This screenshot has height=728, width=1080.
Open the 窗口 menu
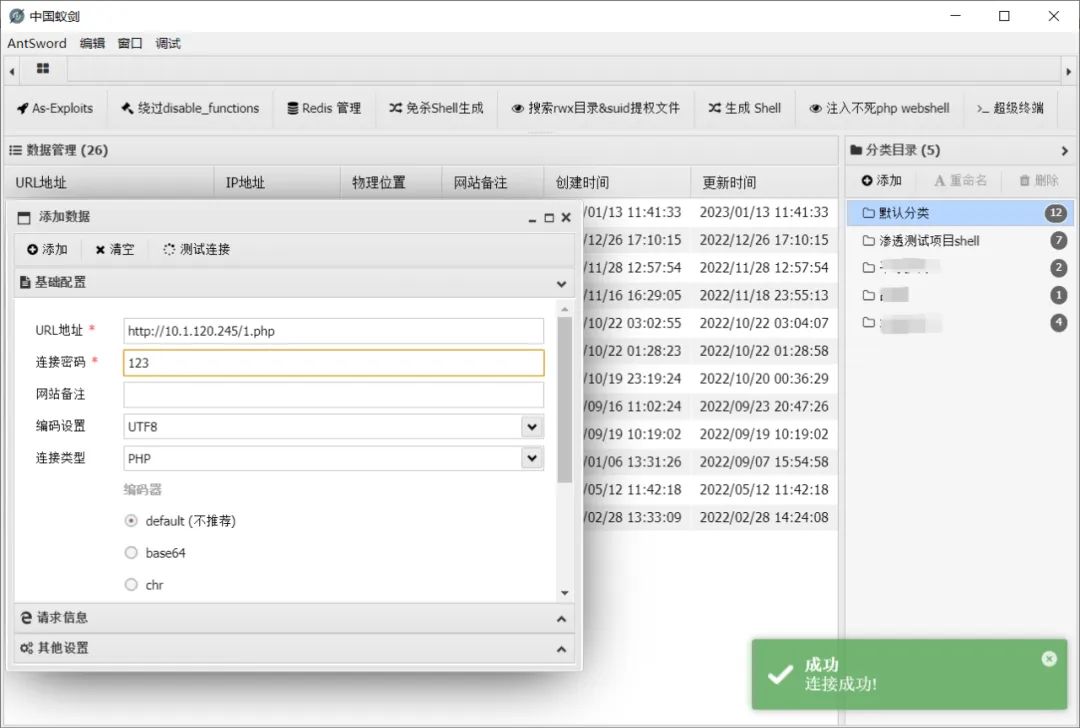coord(129,43)
